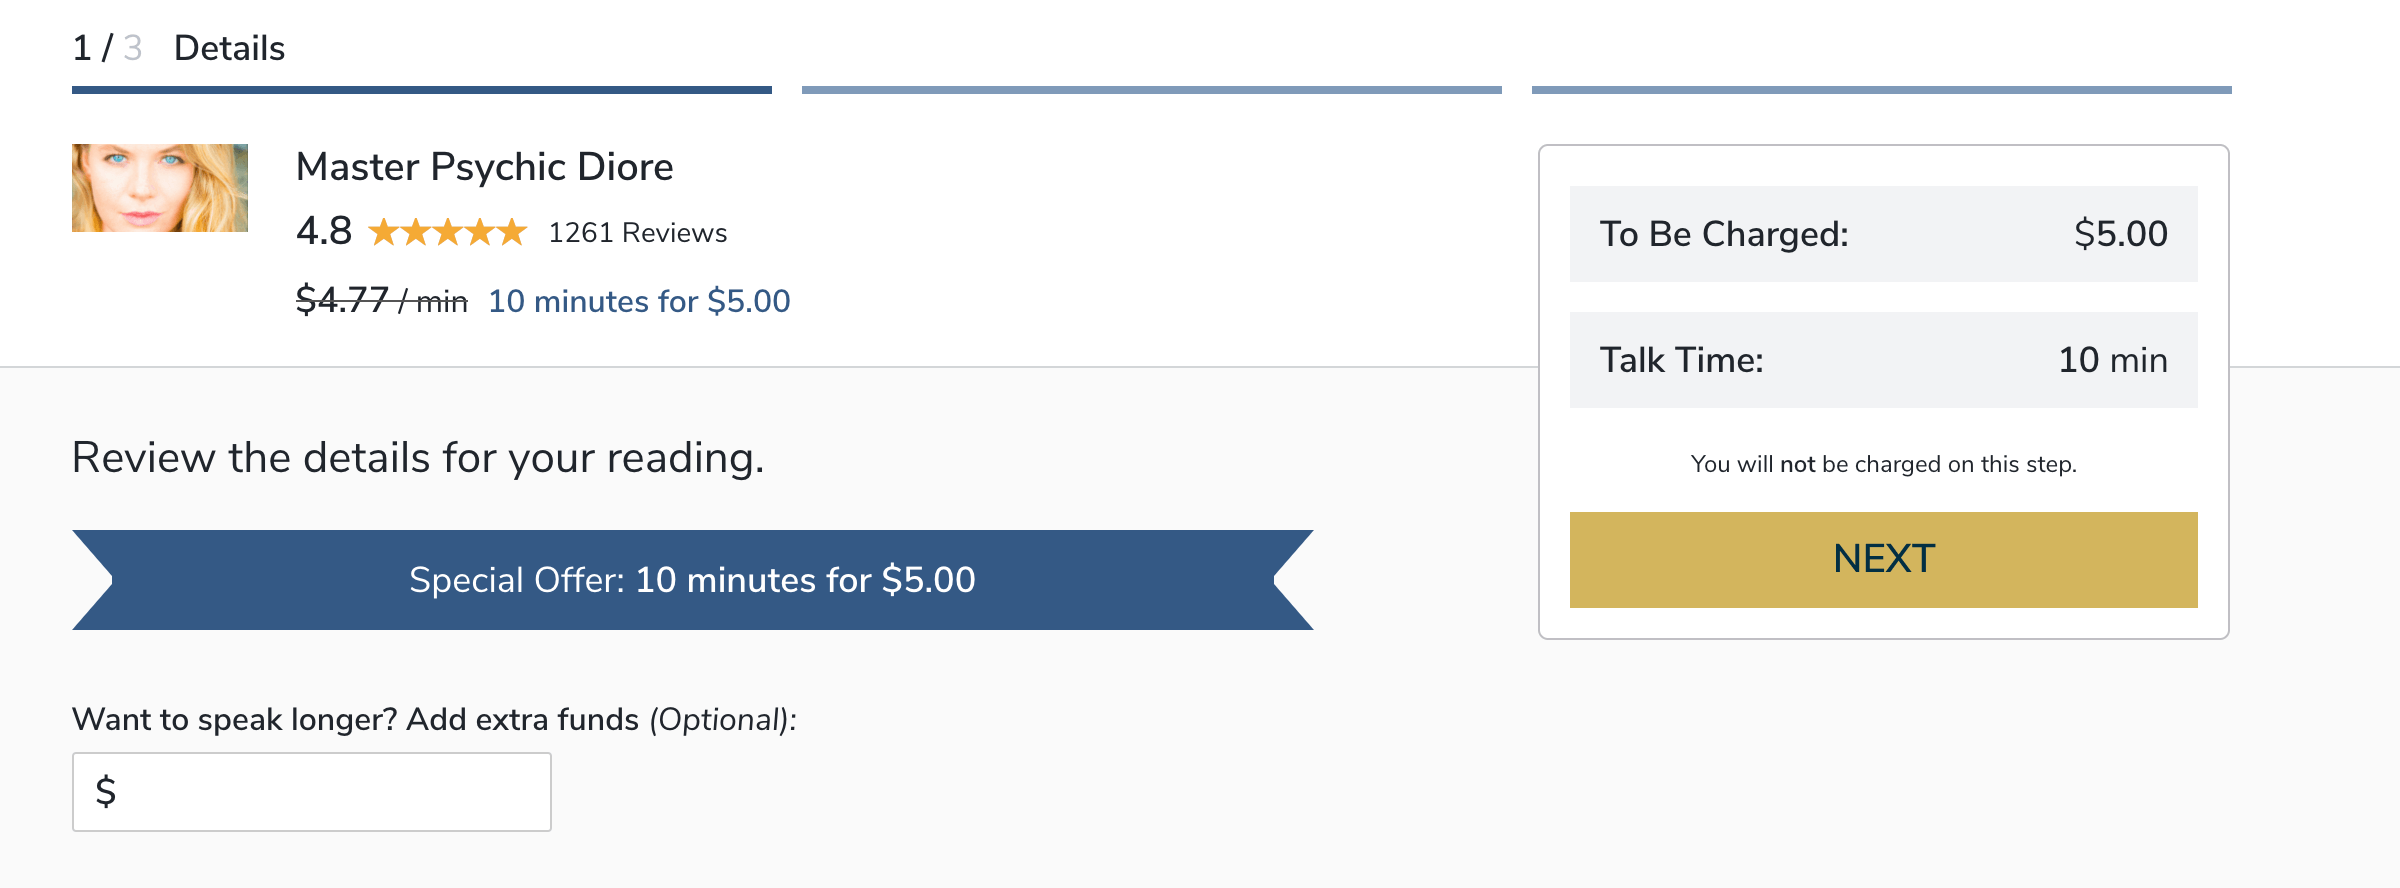The width and height of the screenshot is (2400, 888).
Task: Click the 'To Be Charged' row
Action: [x=1883, y=234]
